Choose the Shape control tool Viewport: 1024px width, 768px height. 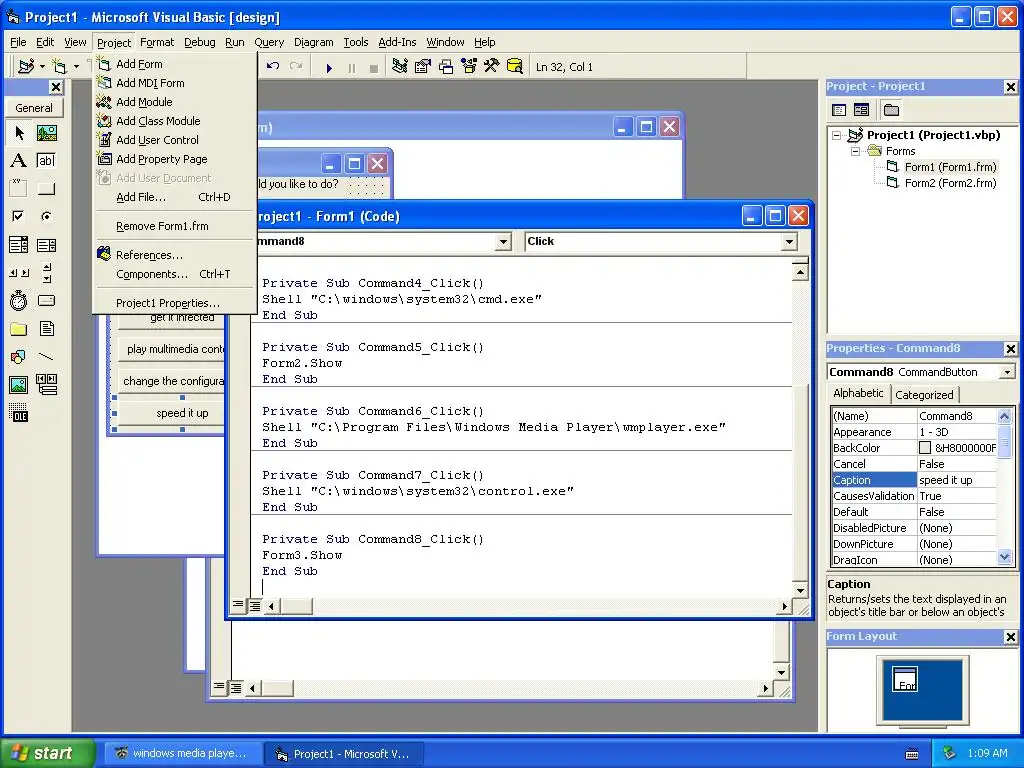click(19, 357)
